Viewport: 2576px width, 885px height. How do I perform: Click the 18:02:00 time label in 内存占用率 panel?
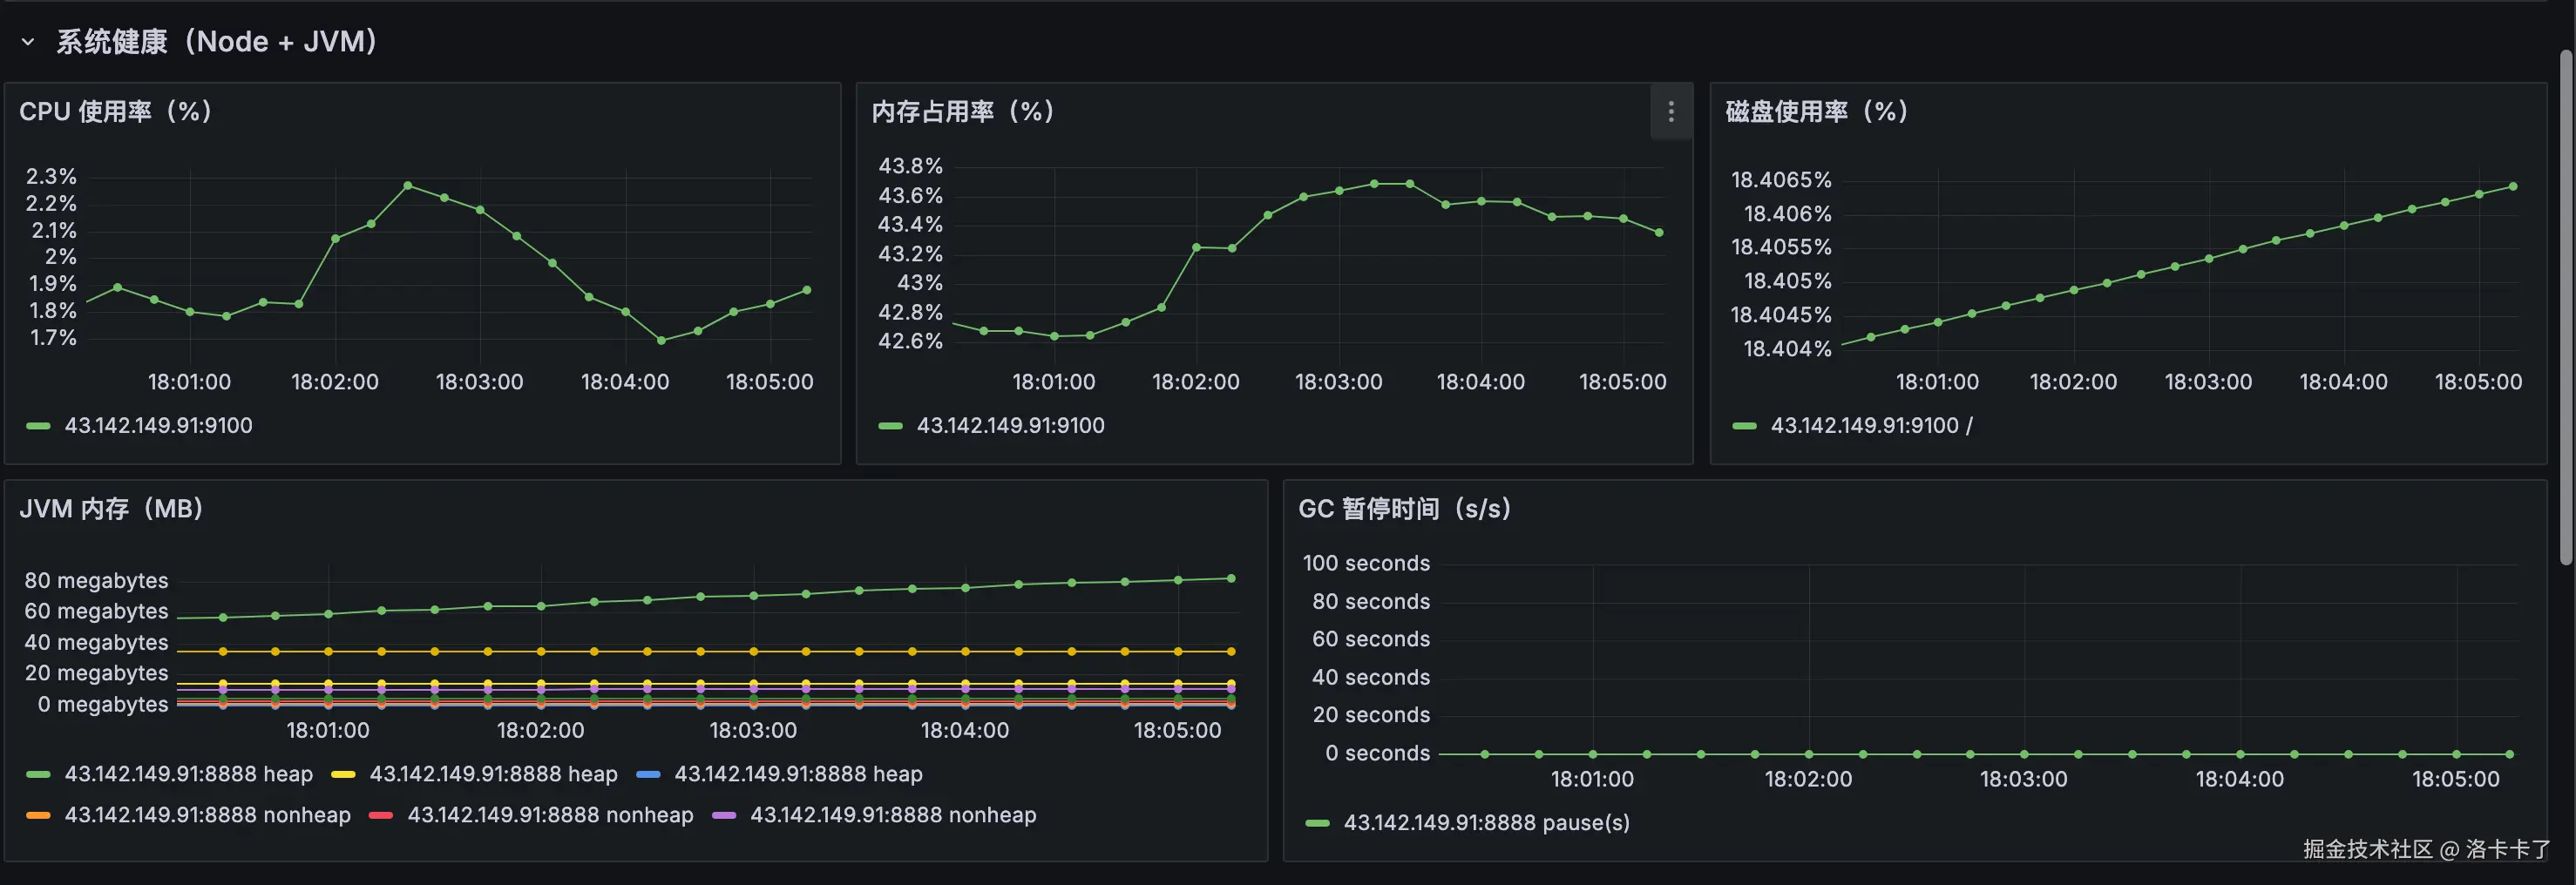1196,382
